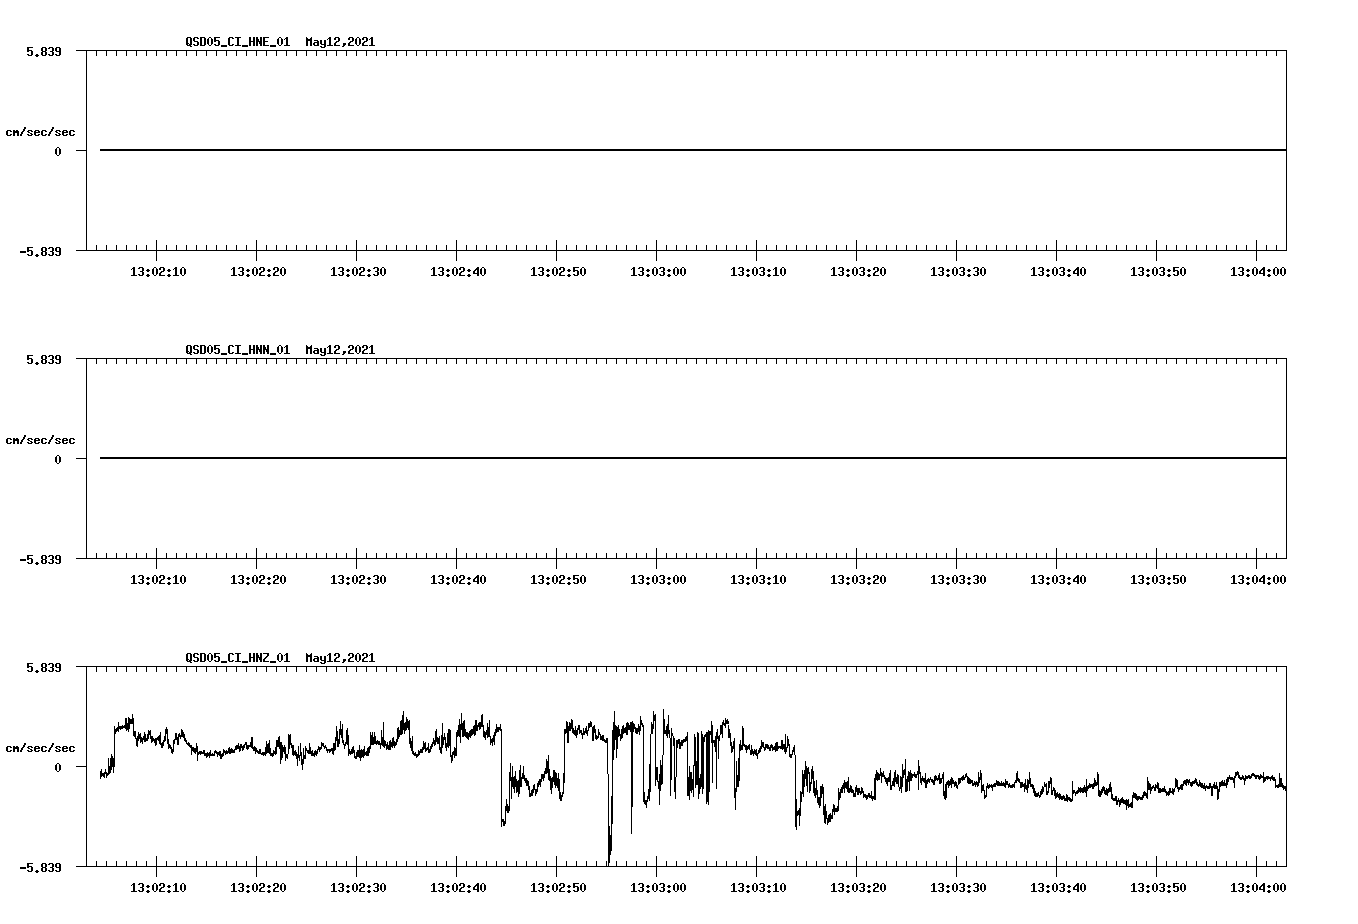Click the 13:02:40 time label on top axis
Screen dimensions: 1358x924
[456, 270]
